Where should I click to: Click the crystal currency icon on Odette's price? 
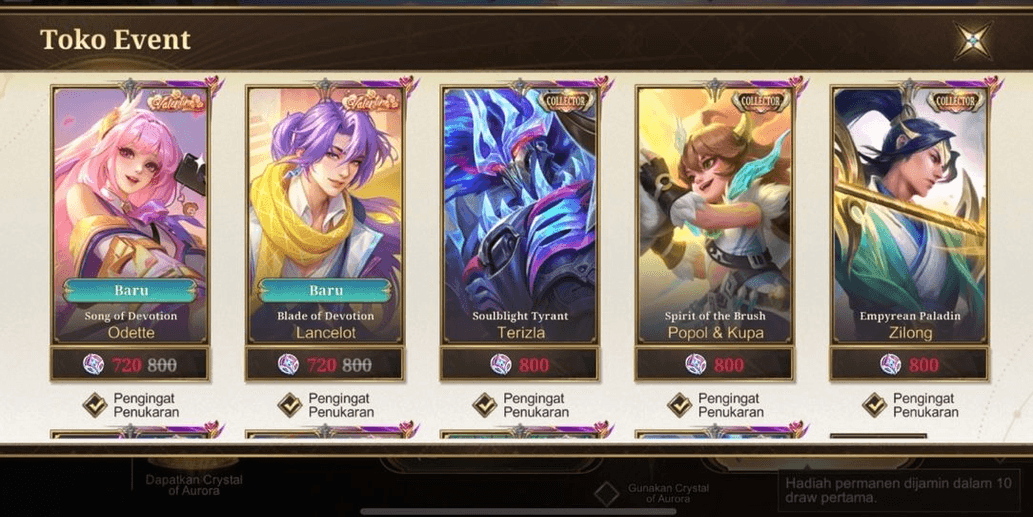pyautogui.click(x=94, y=364)
